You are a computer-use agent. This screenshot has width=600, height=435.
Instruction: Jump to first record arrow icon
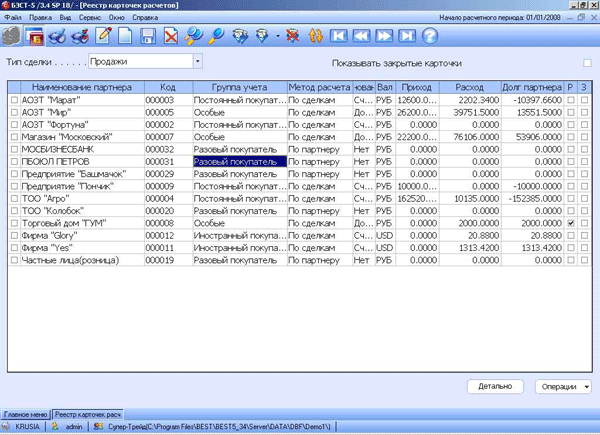(339, 36)
